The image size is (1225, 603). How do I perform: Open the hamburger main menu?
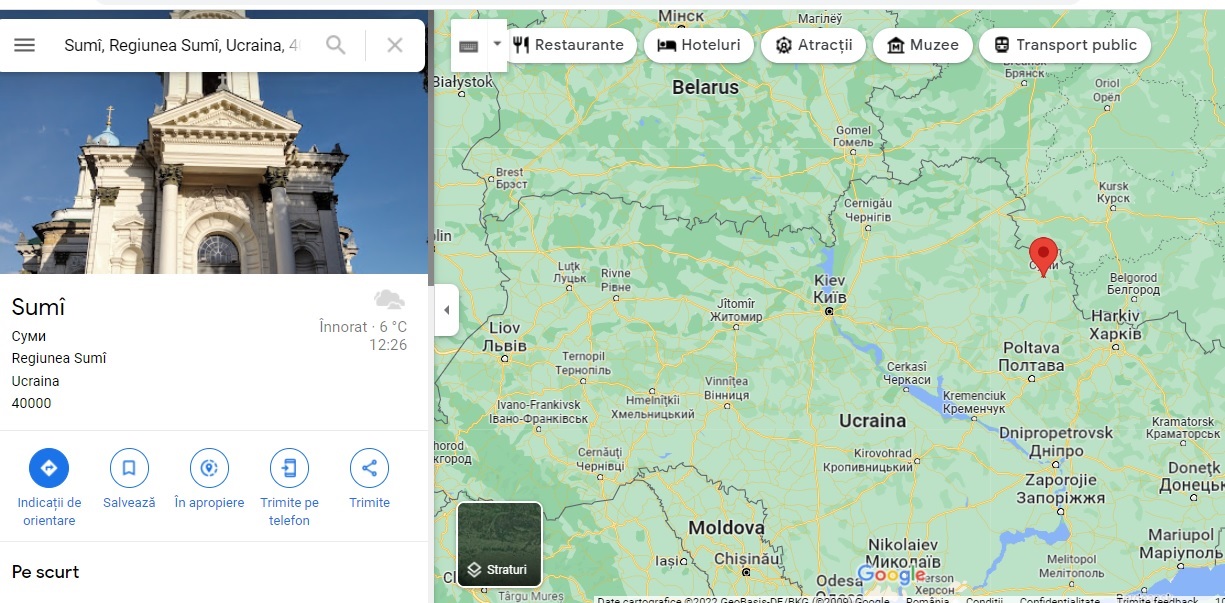coord(24,45)
